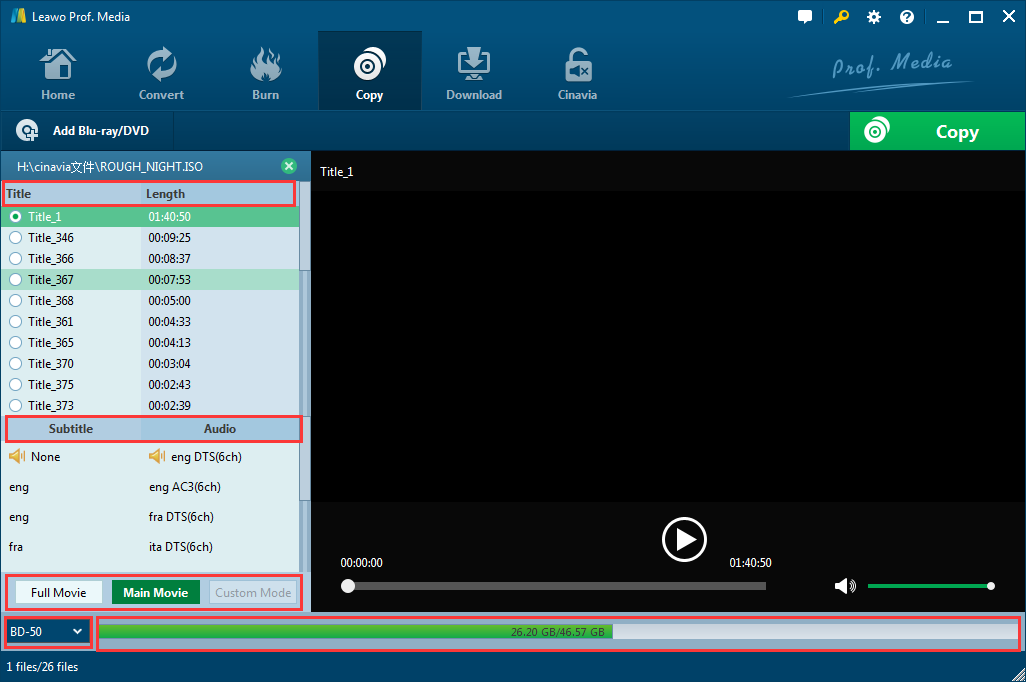Open settings with the gear icon
The height and width of the screenshot is (682, 1026).
(x=874, y=17)
